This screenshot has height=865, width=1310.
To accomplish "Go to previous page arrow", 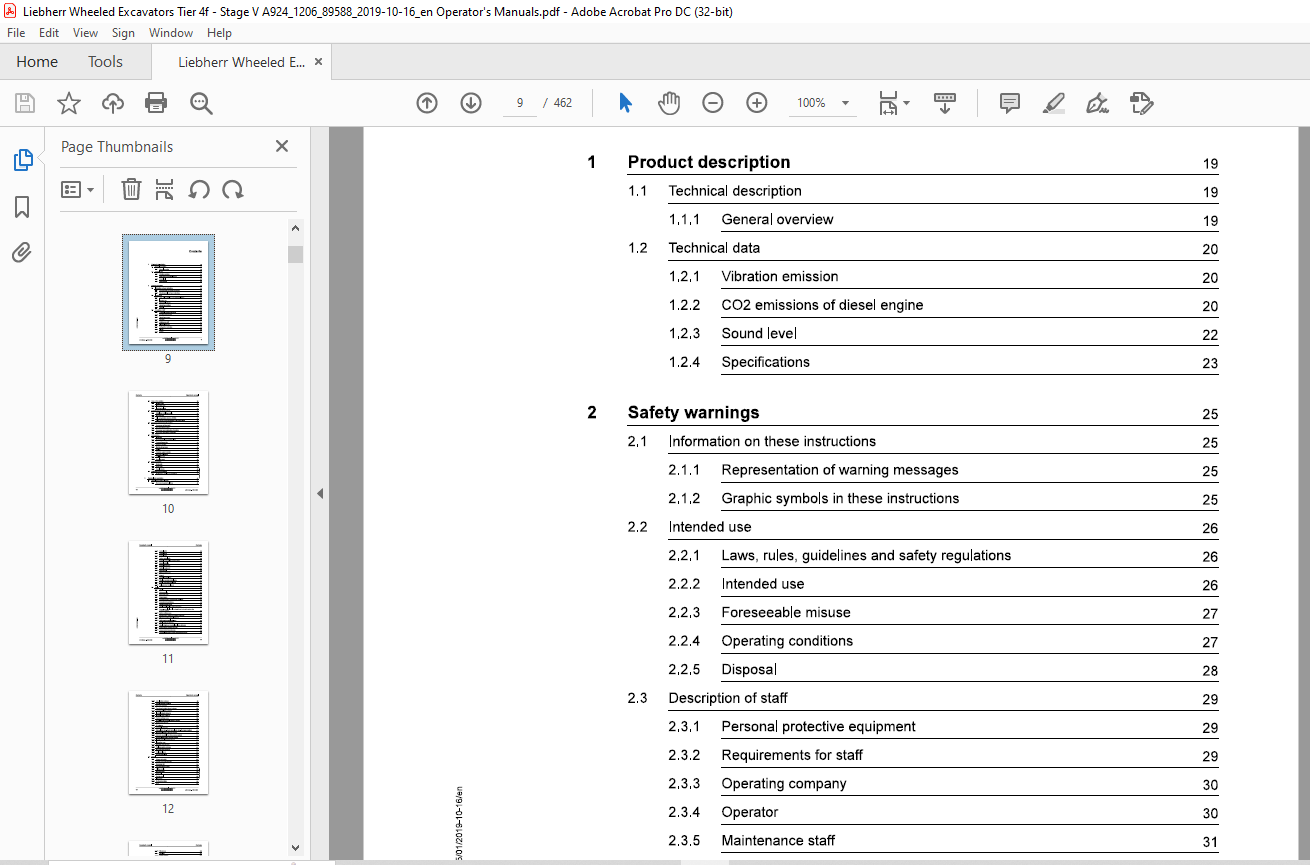I will [427, 103].
